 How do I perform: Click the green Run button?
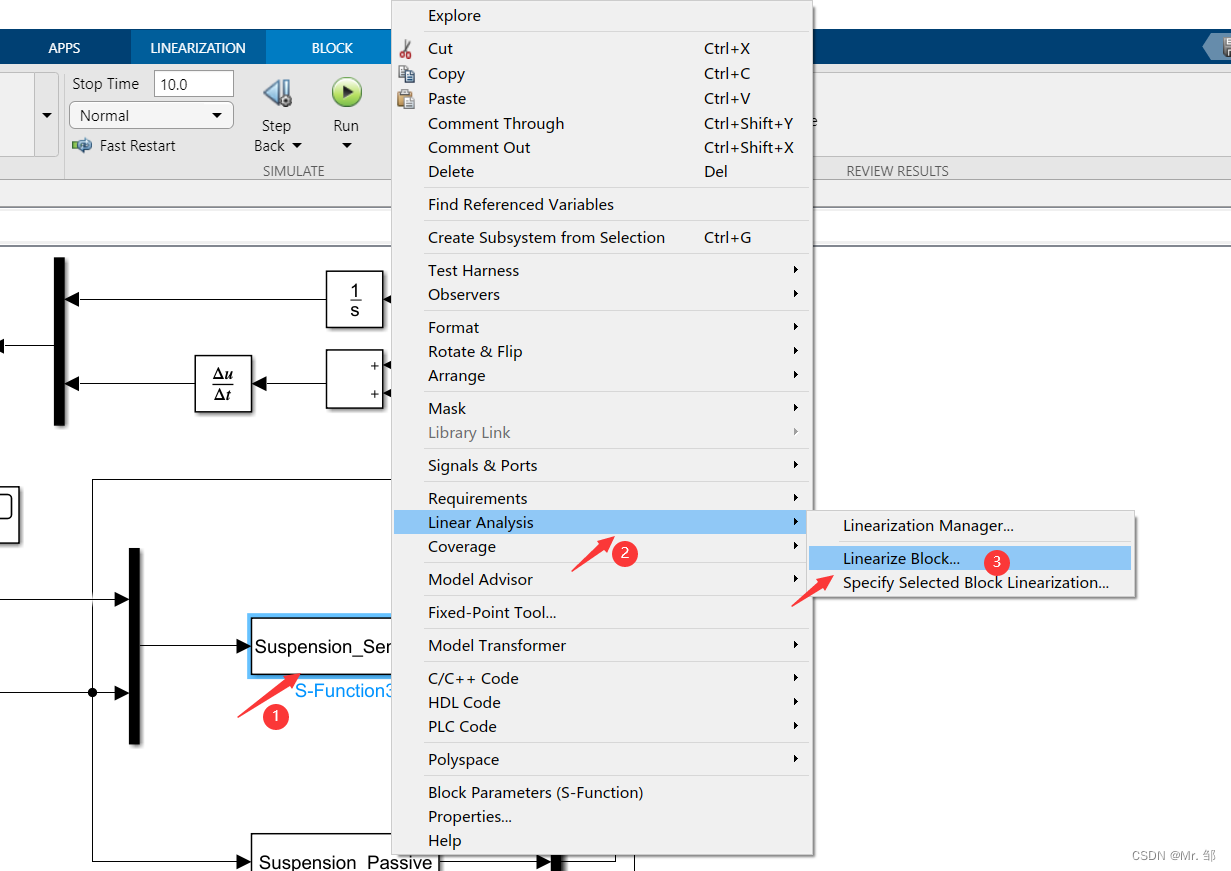pos(346,93)
